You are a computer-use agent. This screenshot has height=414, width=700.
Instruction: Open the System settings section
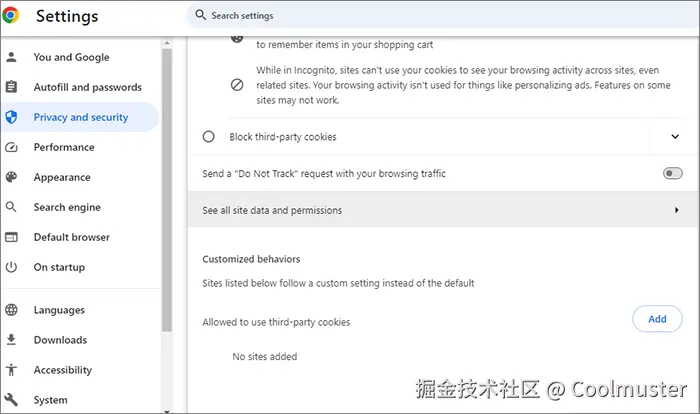50,400
